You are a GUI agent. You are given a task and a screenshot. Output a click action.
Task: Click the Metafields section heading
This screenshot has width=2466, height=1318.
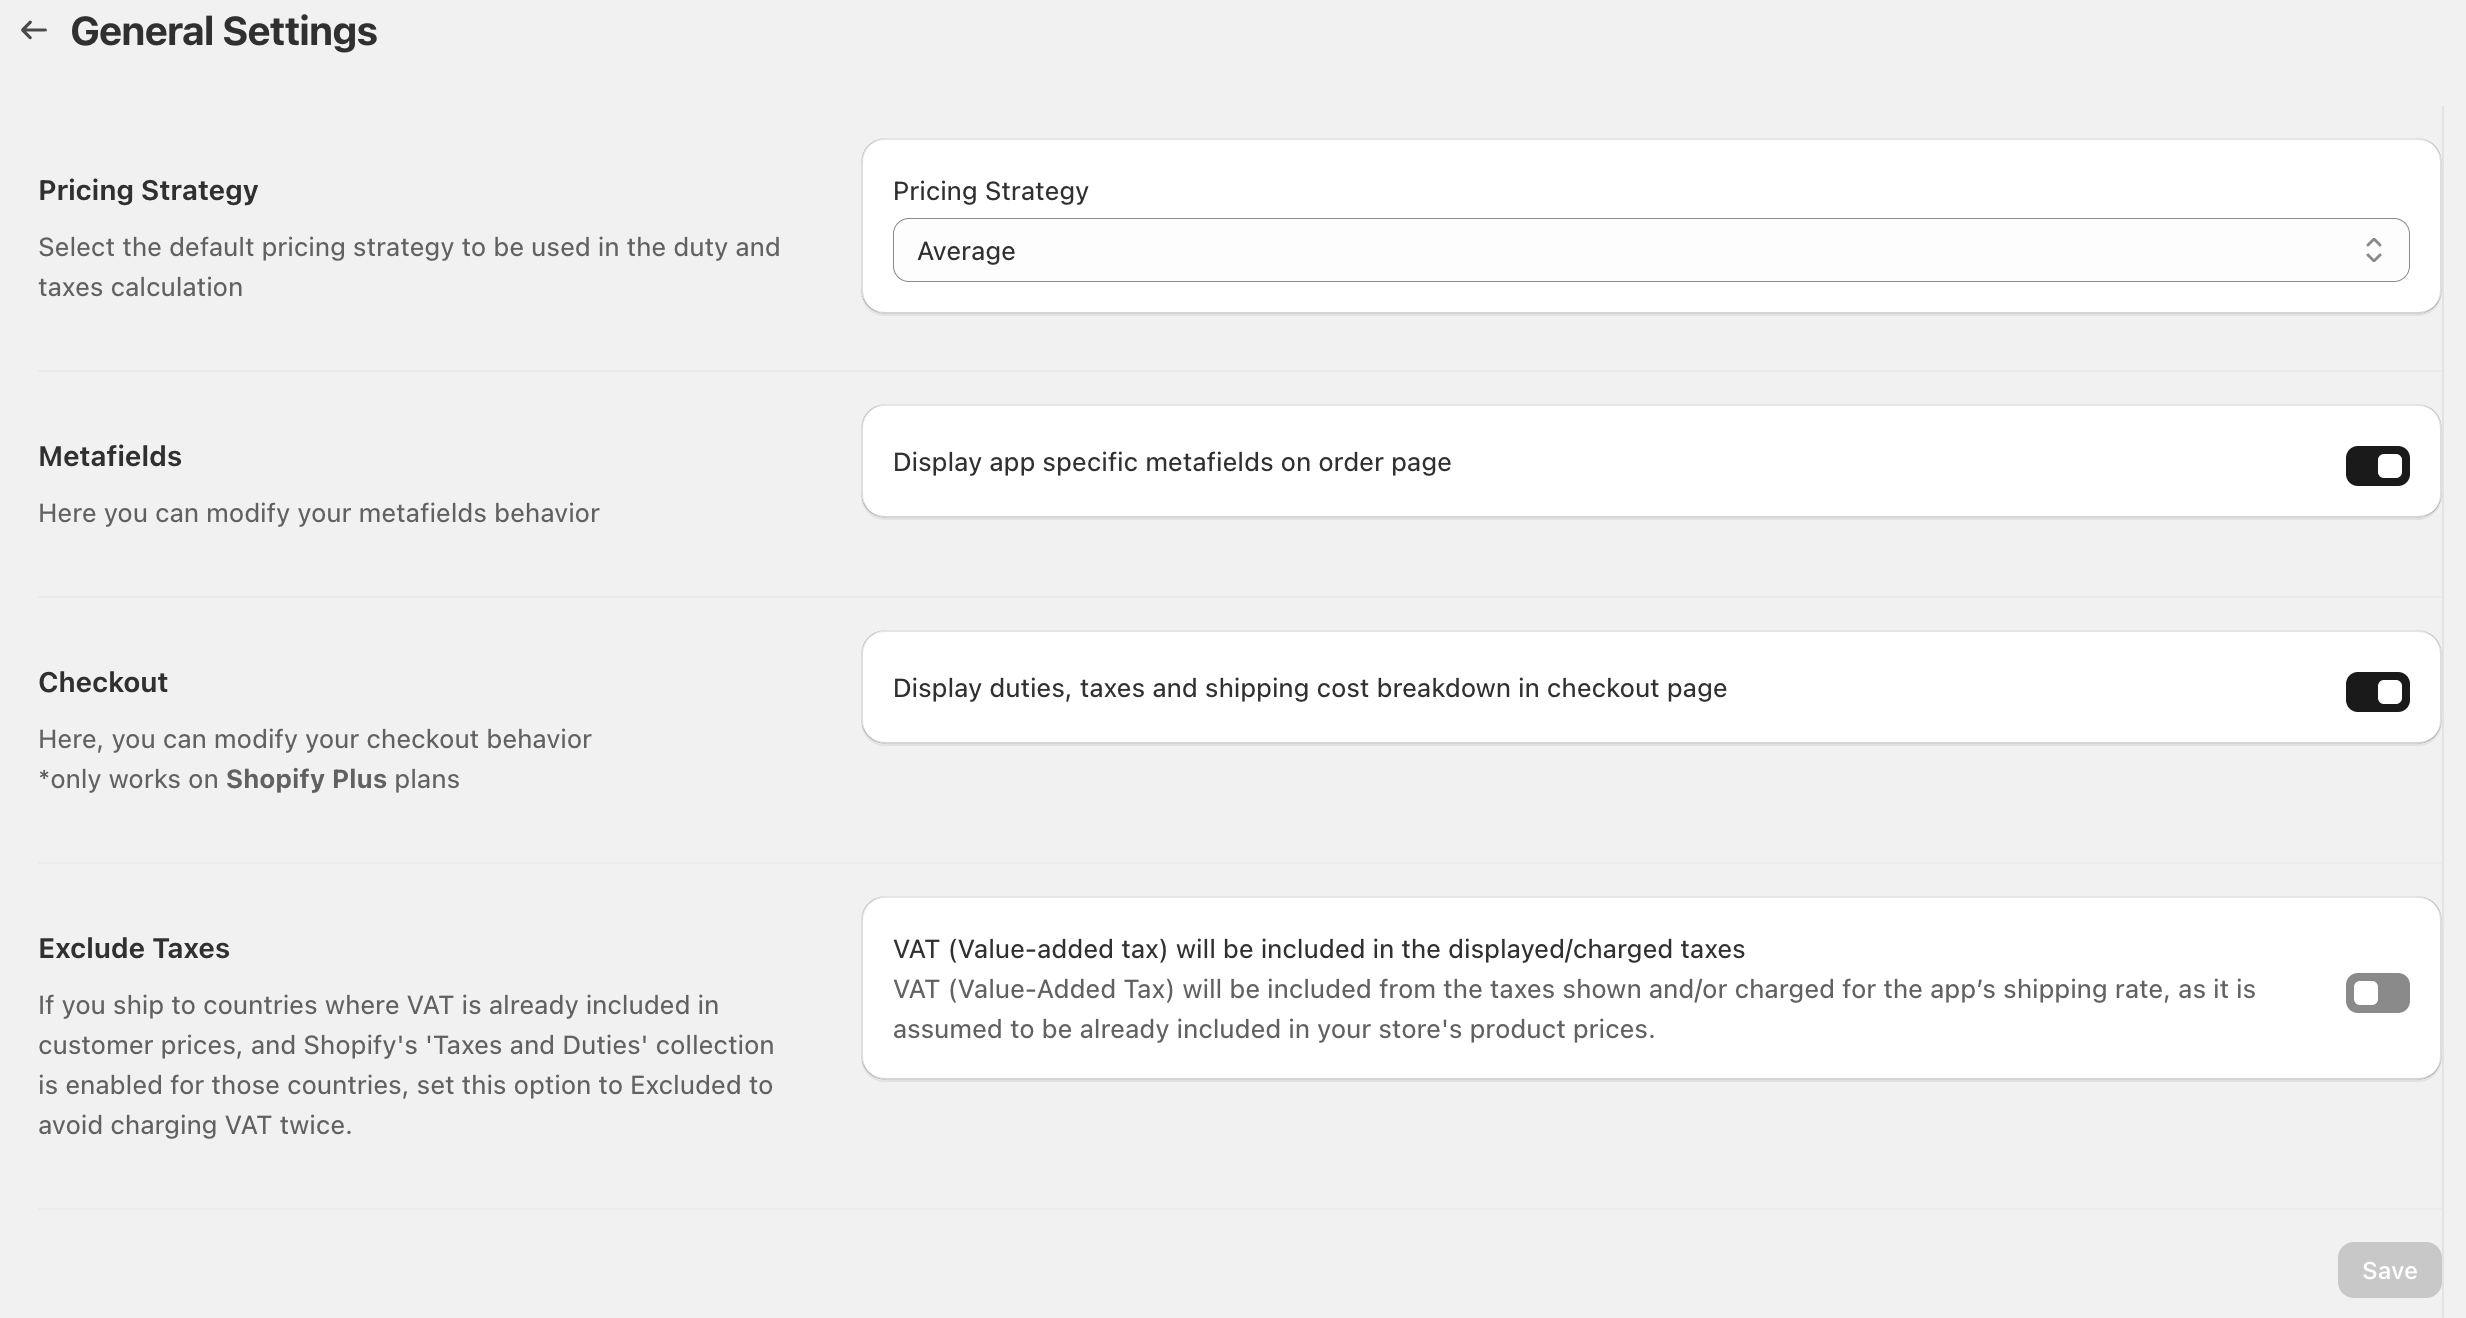click(x=110, y=456)
